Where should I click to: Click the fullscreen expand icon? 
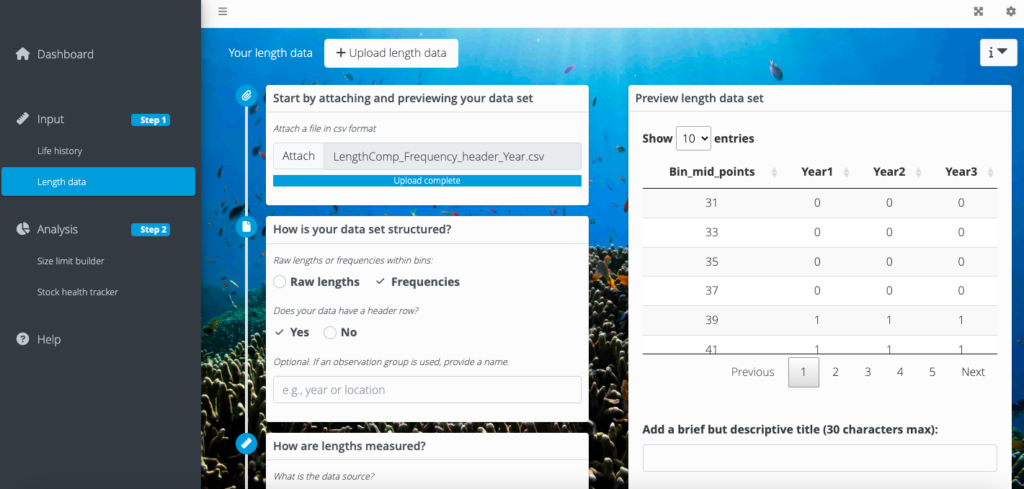coord(978,11)
